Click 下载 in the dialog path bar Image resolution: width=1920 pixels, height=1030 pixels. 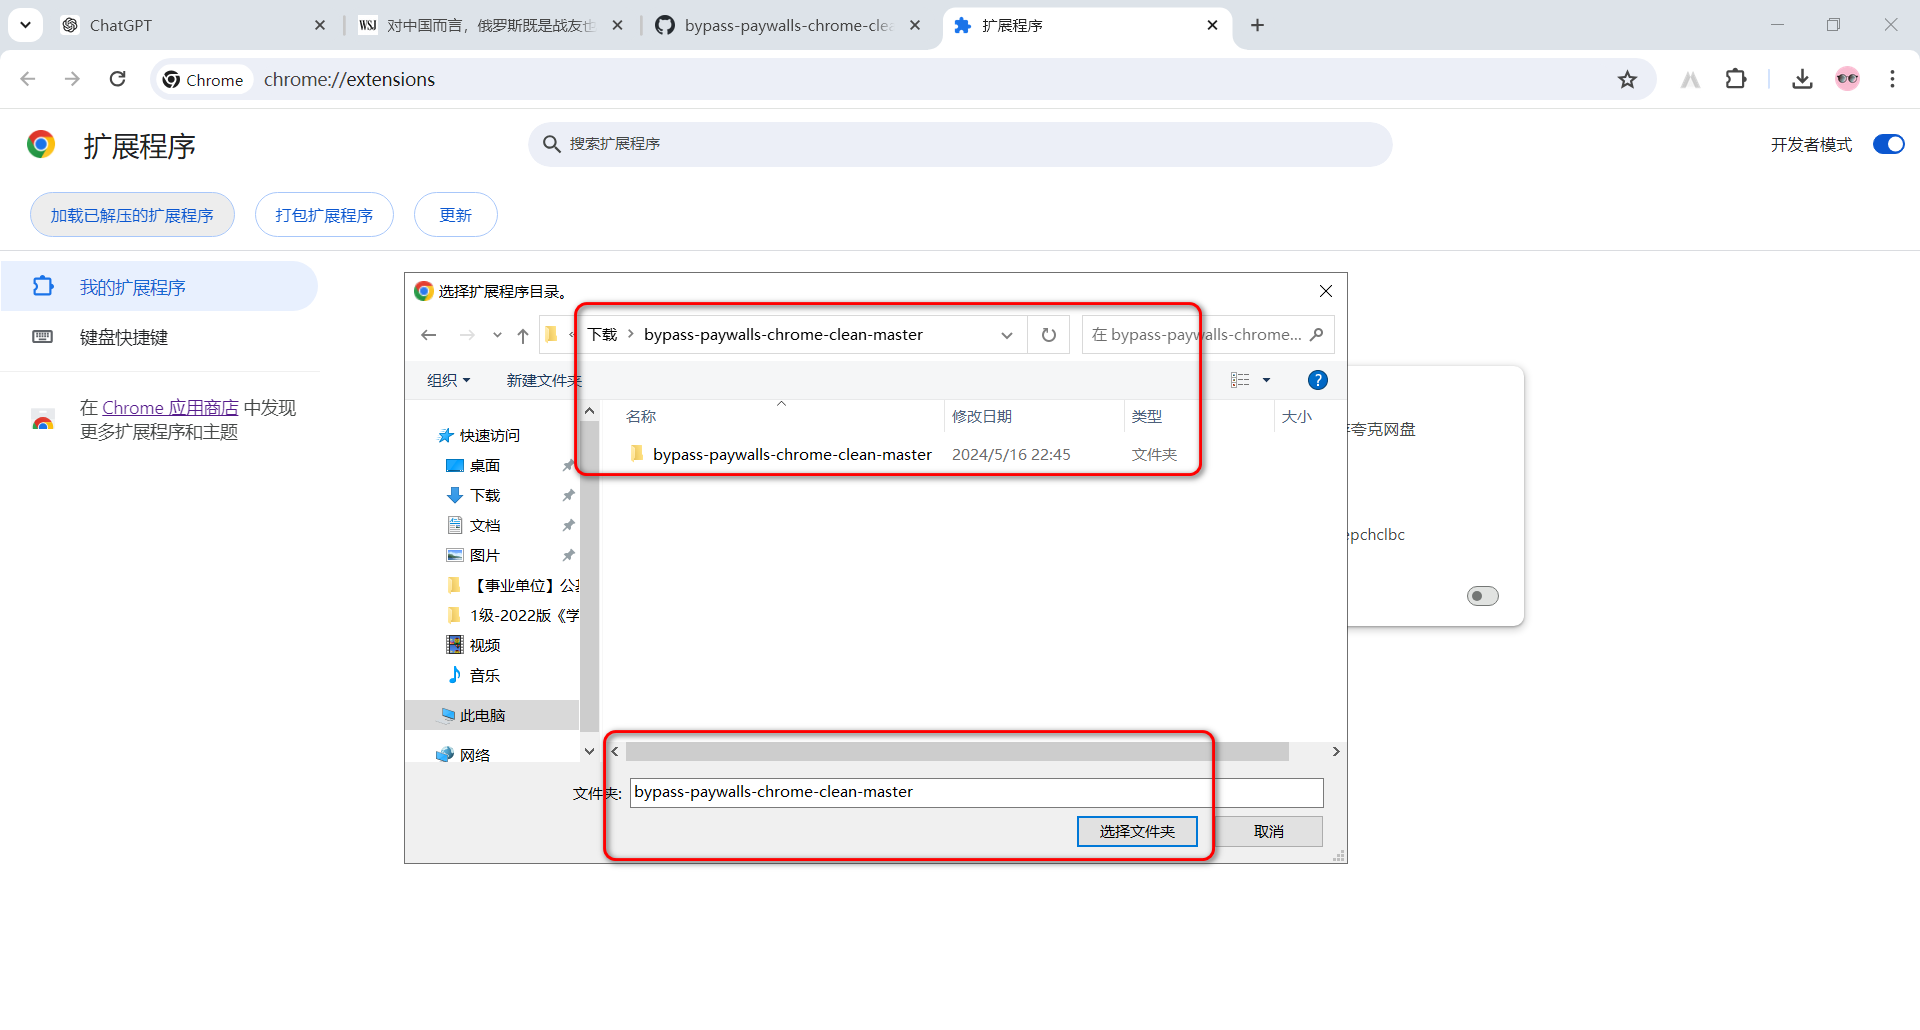(602, 335)
